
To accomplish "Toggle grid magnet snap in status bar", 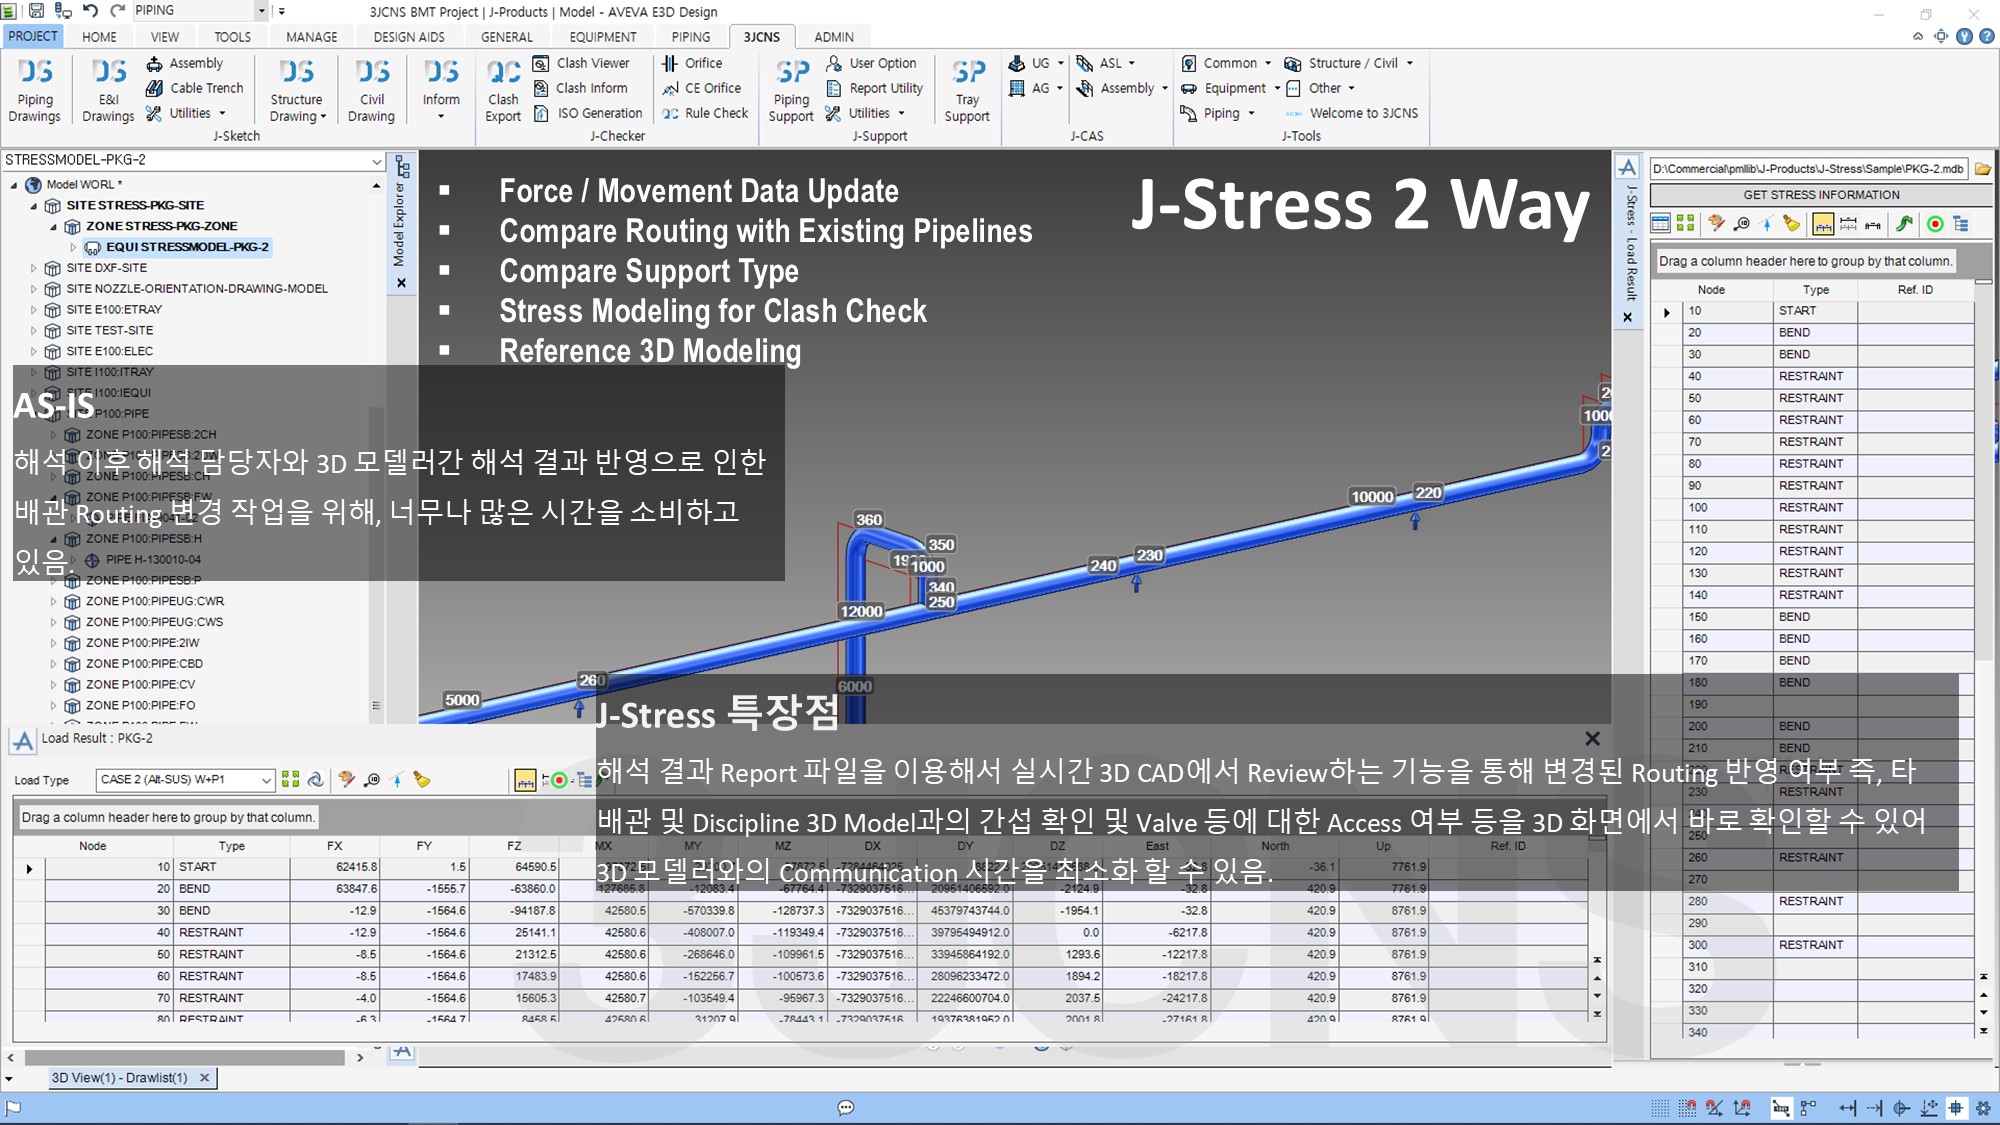I will click(1687, 1107).
